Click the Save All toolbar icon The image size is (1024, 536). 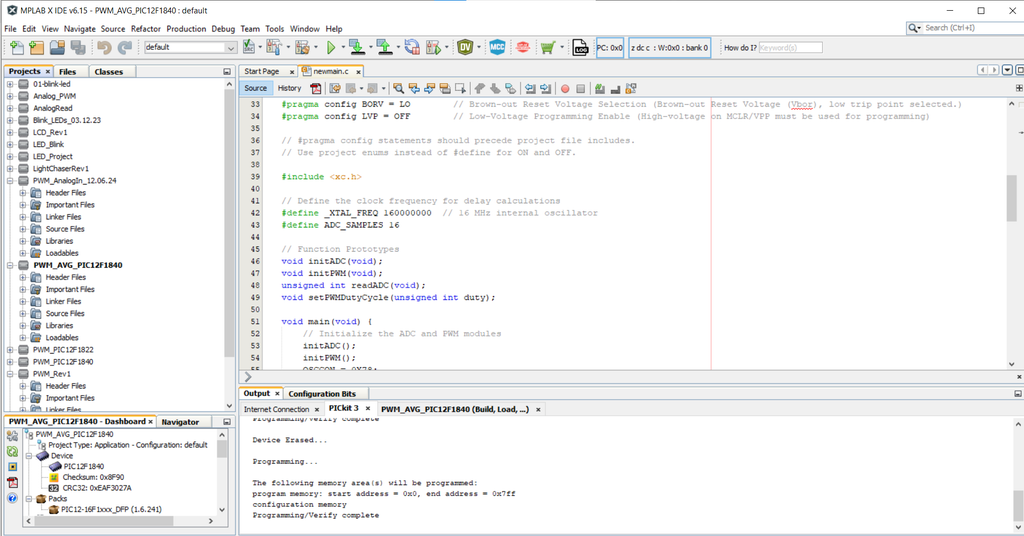[x=78, y=47]
